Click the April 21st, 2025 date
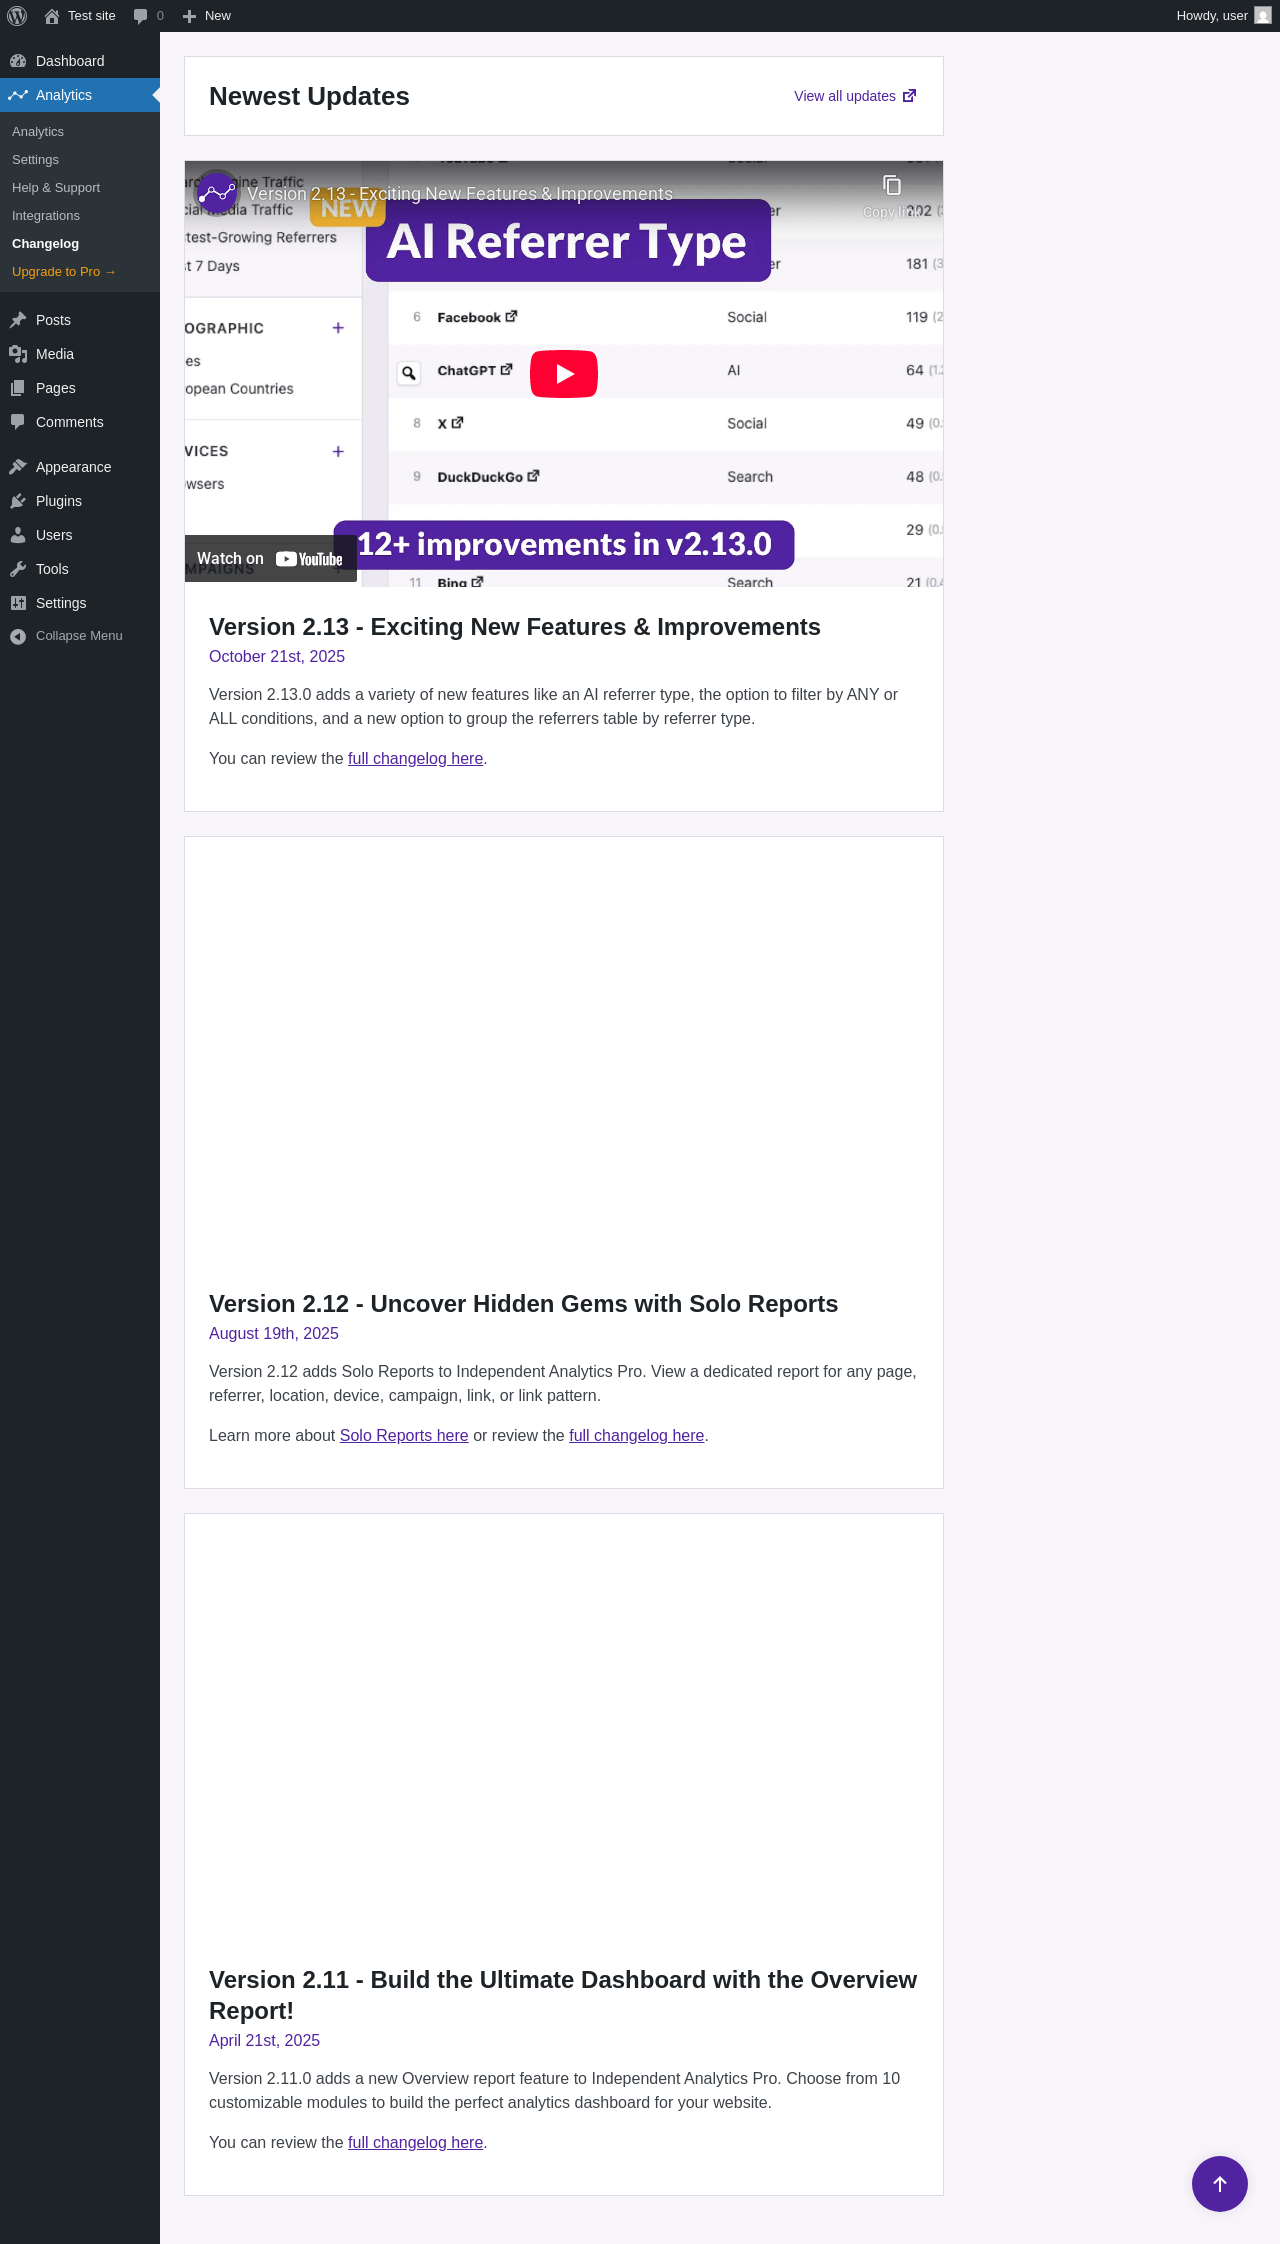 [264, 2040]
